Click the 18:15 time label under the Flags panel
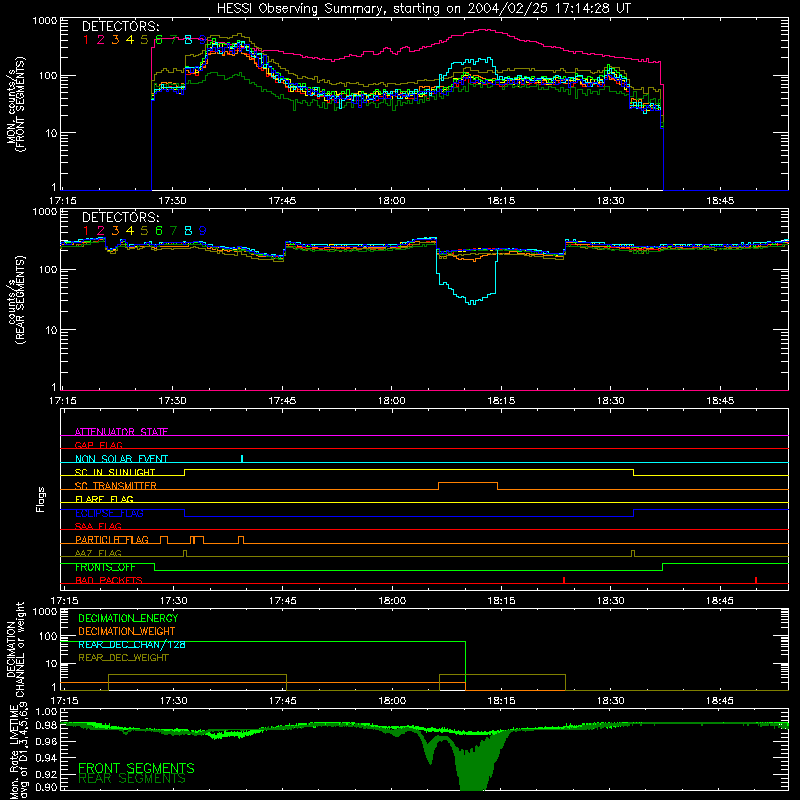This screenshot has height=800, width=800. point(501,601)
